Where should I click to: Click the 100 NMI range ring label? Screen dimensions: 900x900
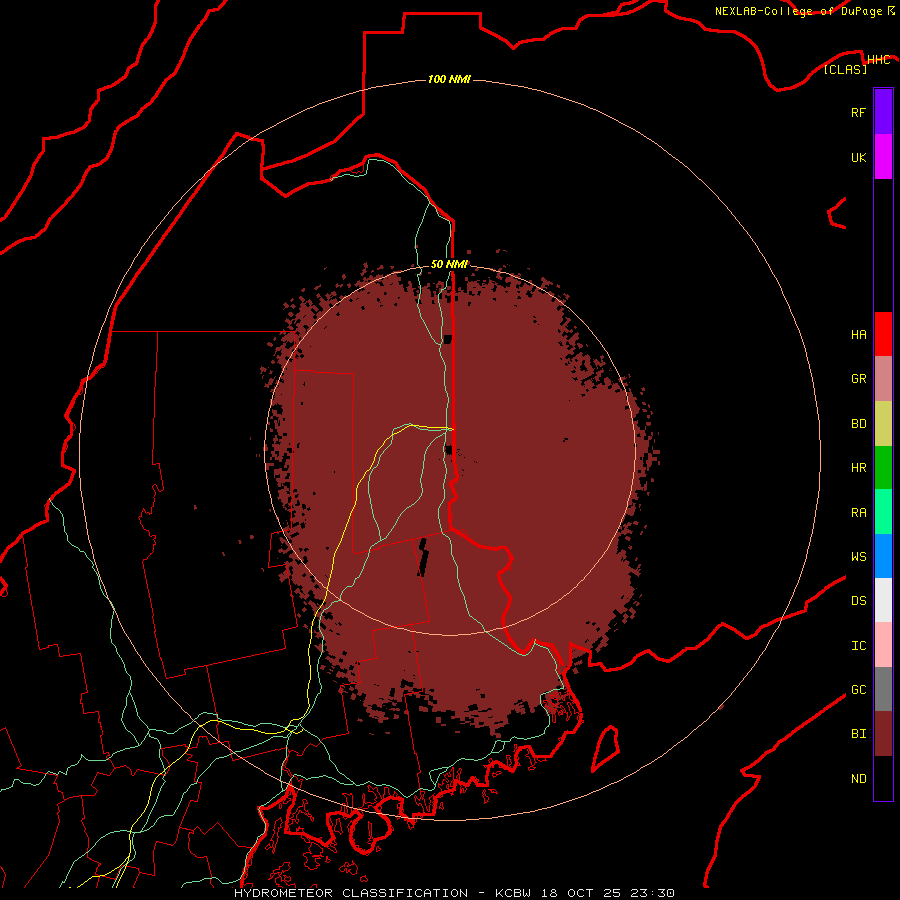pyautogui.click(x=449, y=79)
